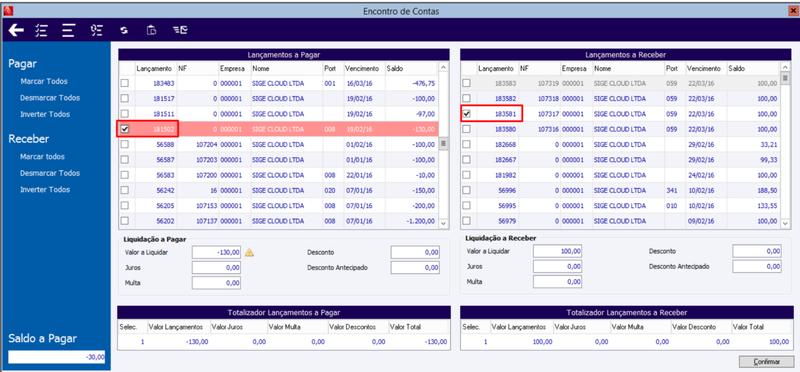The width and height of the screenshot is (800, 372).
Task: Click Port cell 341 in Lançamentos a Receber
Action: pos(671,191)
